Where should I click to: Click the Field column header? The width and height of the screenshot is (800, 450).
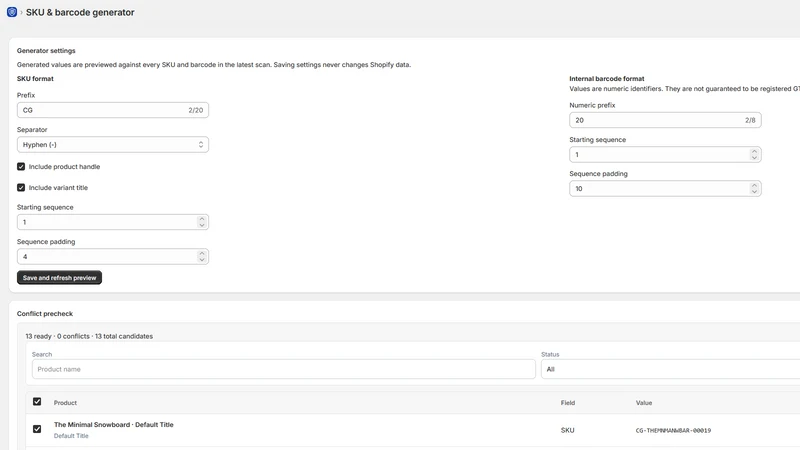[x=568, y=403]
